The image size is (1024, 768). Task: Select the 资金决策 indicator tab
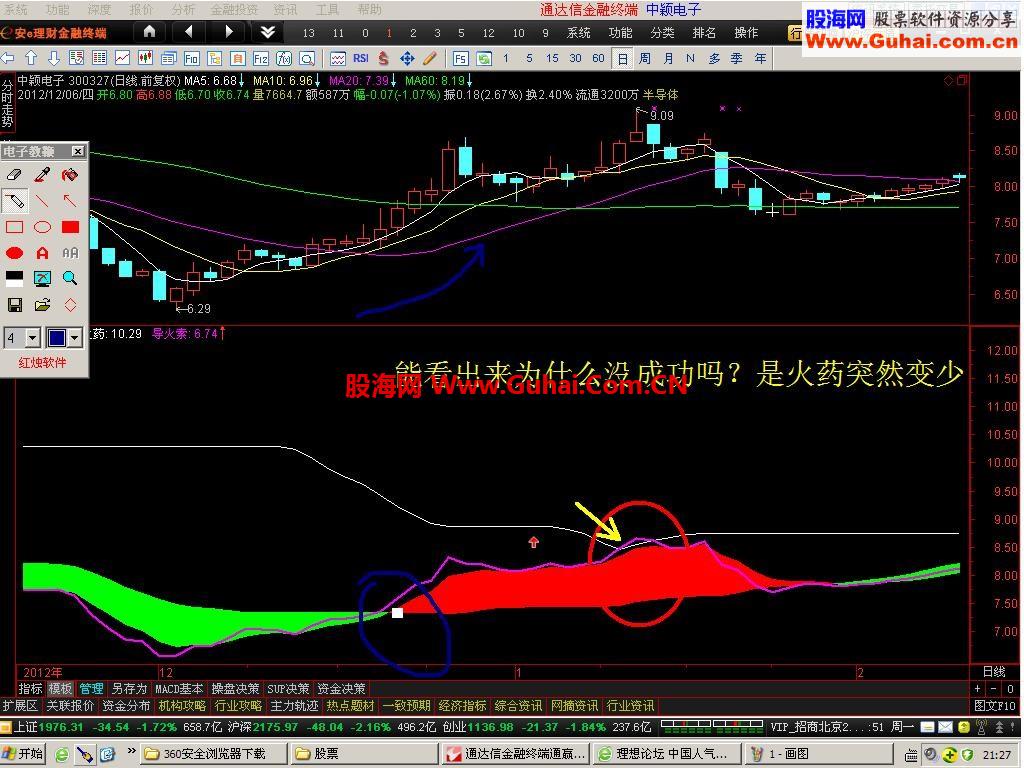coord(342,689)
